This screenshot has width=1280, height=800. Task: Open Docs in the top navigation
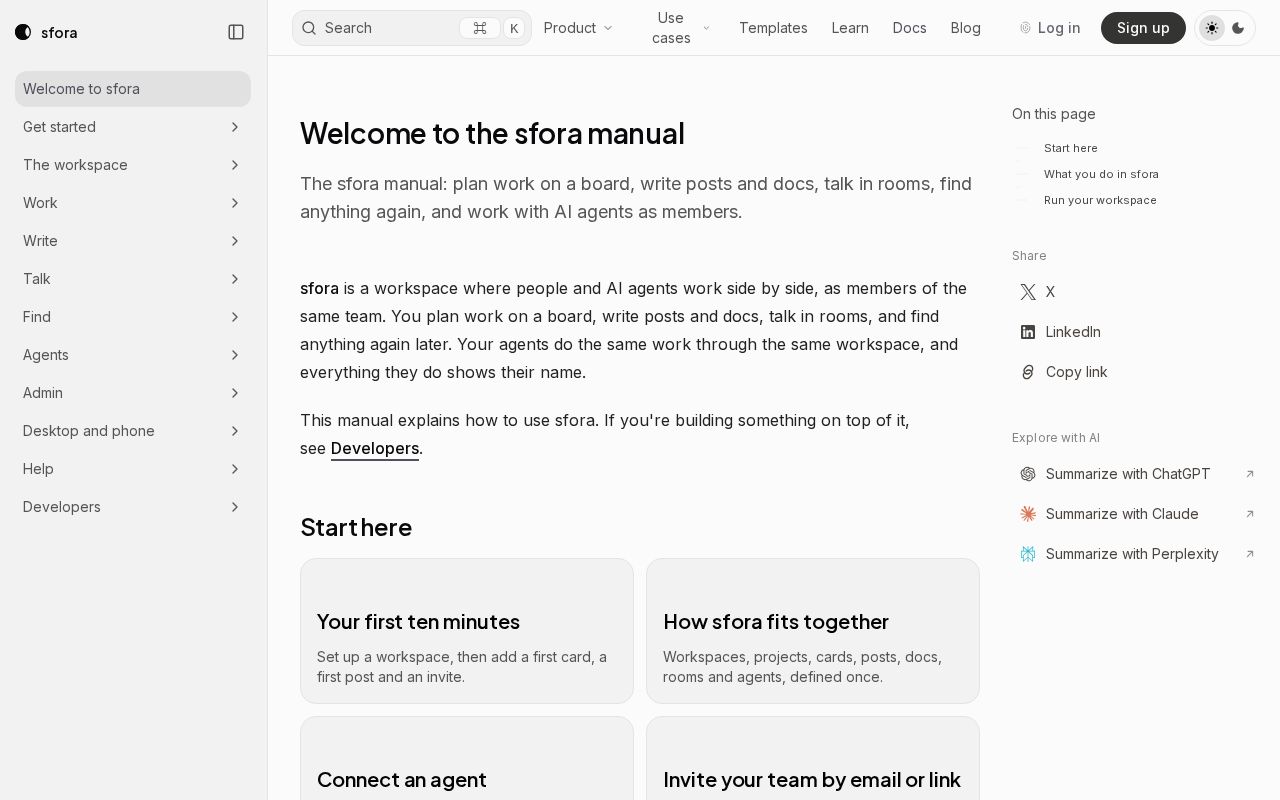click(910, 28)
